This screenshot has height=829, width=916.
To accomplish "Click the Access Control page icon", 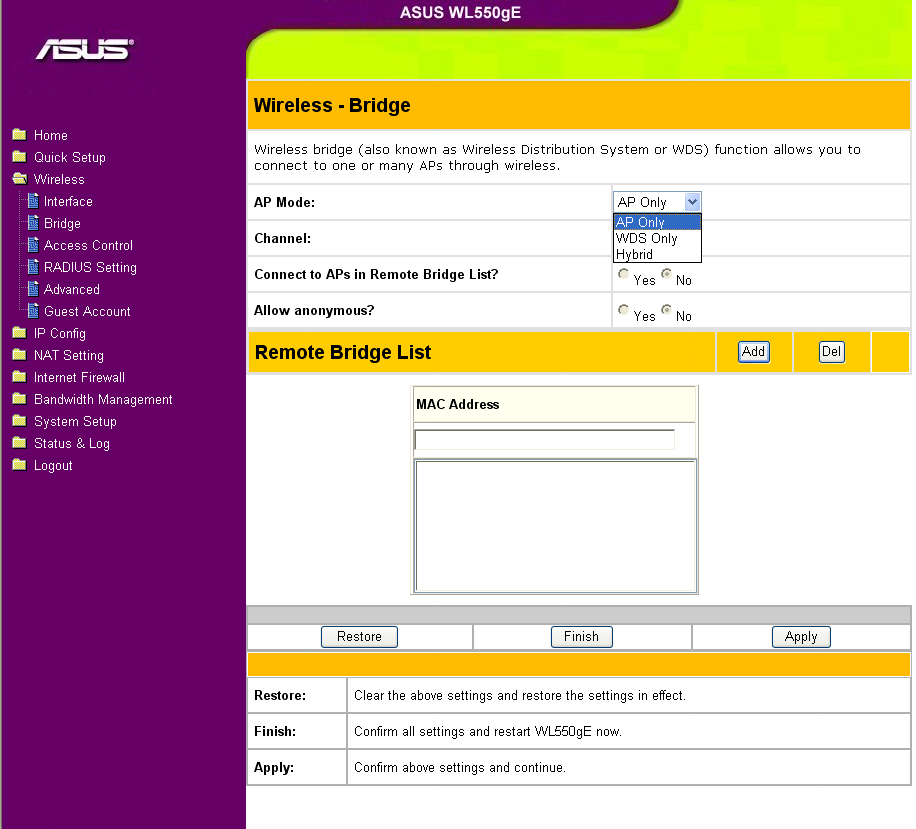I will click(33, 245).
